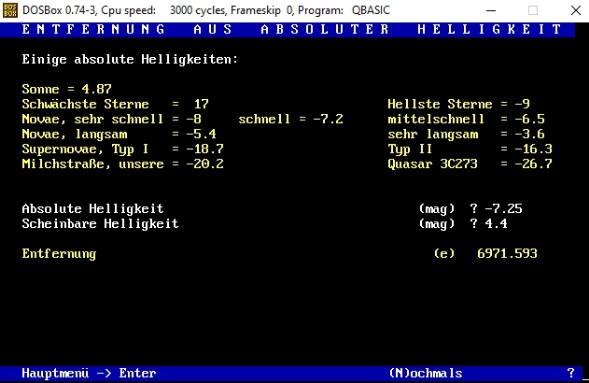Select the 'Hauptmenü -> Enter' status text
Image resolution: width=589 pixels, height=383 pixels.
pyautogui.click(x=89, y=373)
